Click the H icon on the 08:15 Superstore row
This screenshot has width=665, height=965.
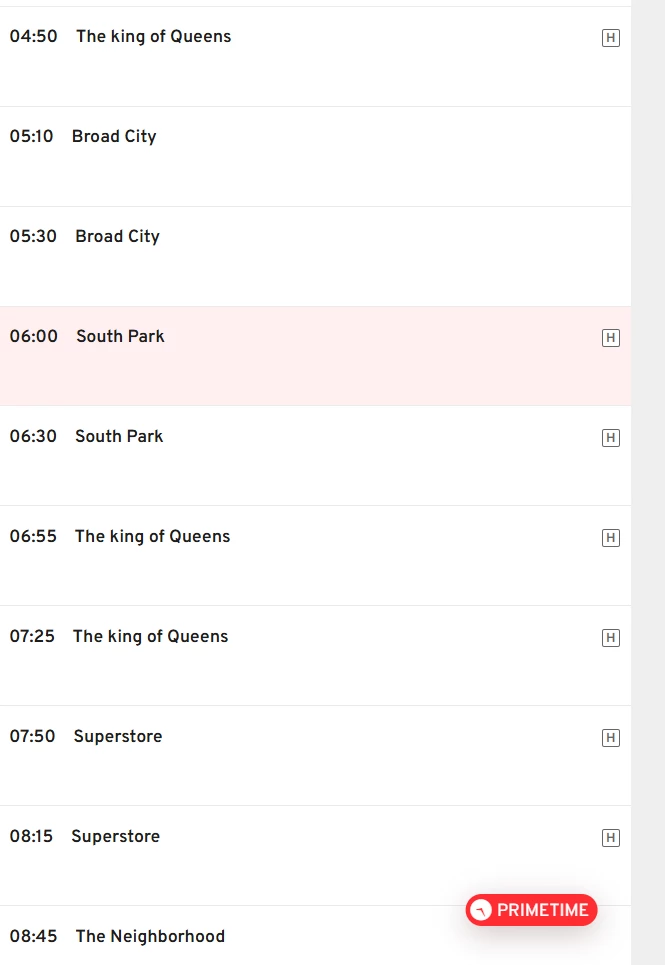pyautogui.click(x=610, y=838)
